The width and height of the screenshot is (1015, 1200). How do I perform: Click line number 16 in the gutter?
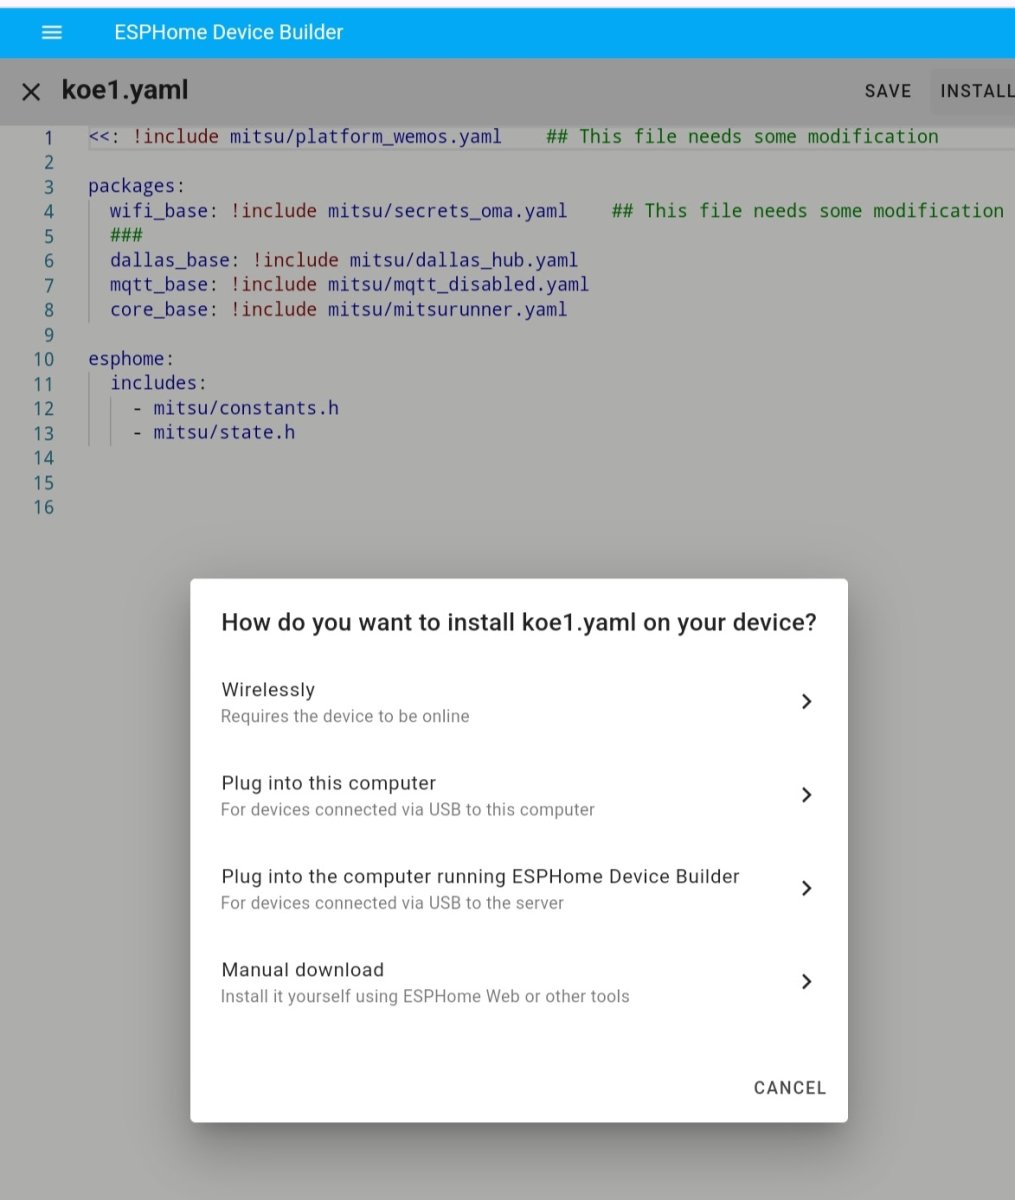coord(44,507)
